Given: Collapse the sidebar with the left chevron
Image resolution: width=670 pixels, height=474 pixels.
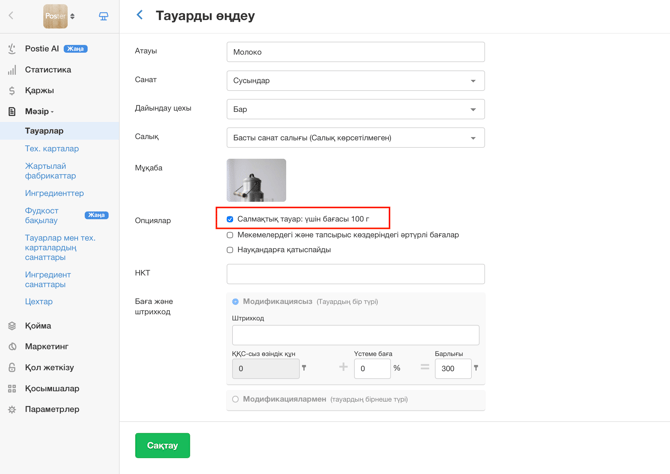Looking at the screenshot, I should pyautogui.click(x=11, y=15).
